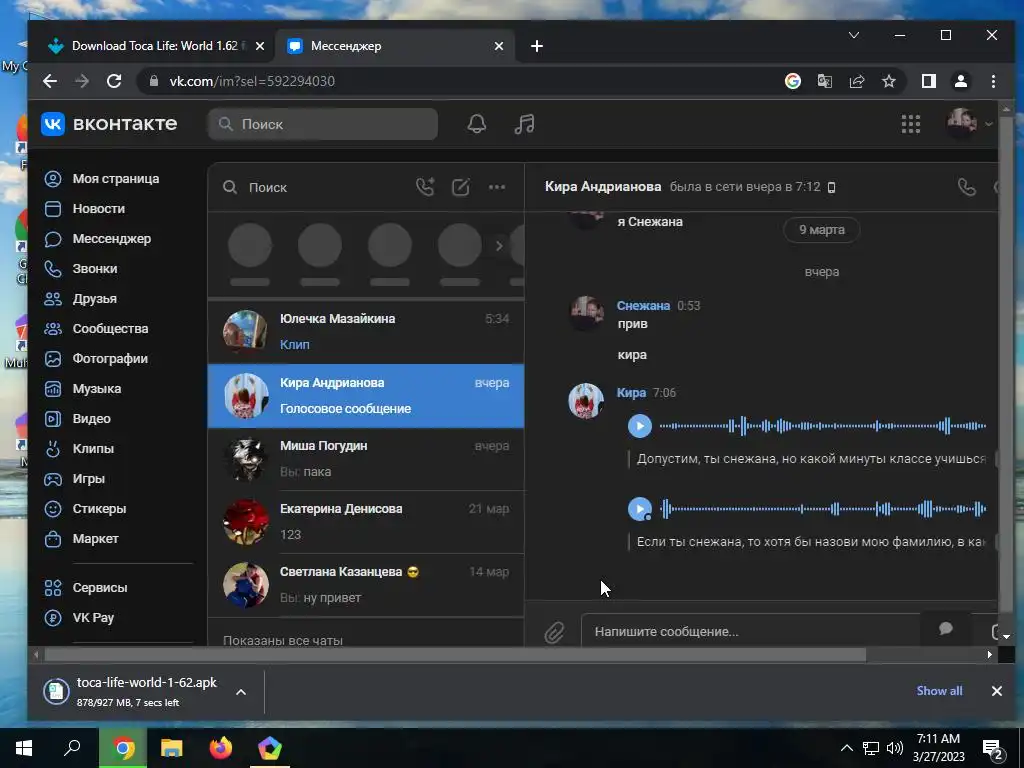Click the VK logo home icon
The height and width of the screenshot is (768, 1024).
click(53, 123)
